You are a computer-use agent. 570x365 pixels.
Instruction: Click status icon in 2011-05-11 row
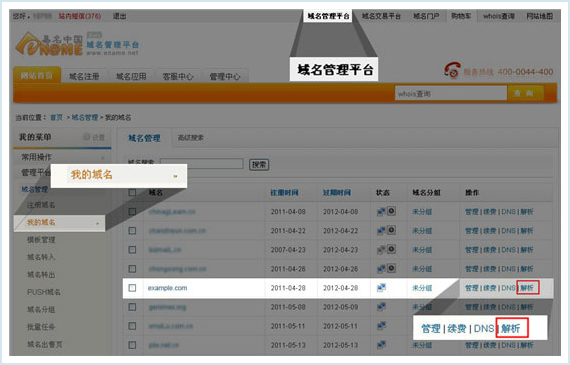[381, 326]
